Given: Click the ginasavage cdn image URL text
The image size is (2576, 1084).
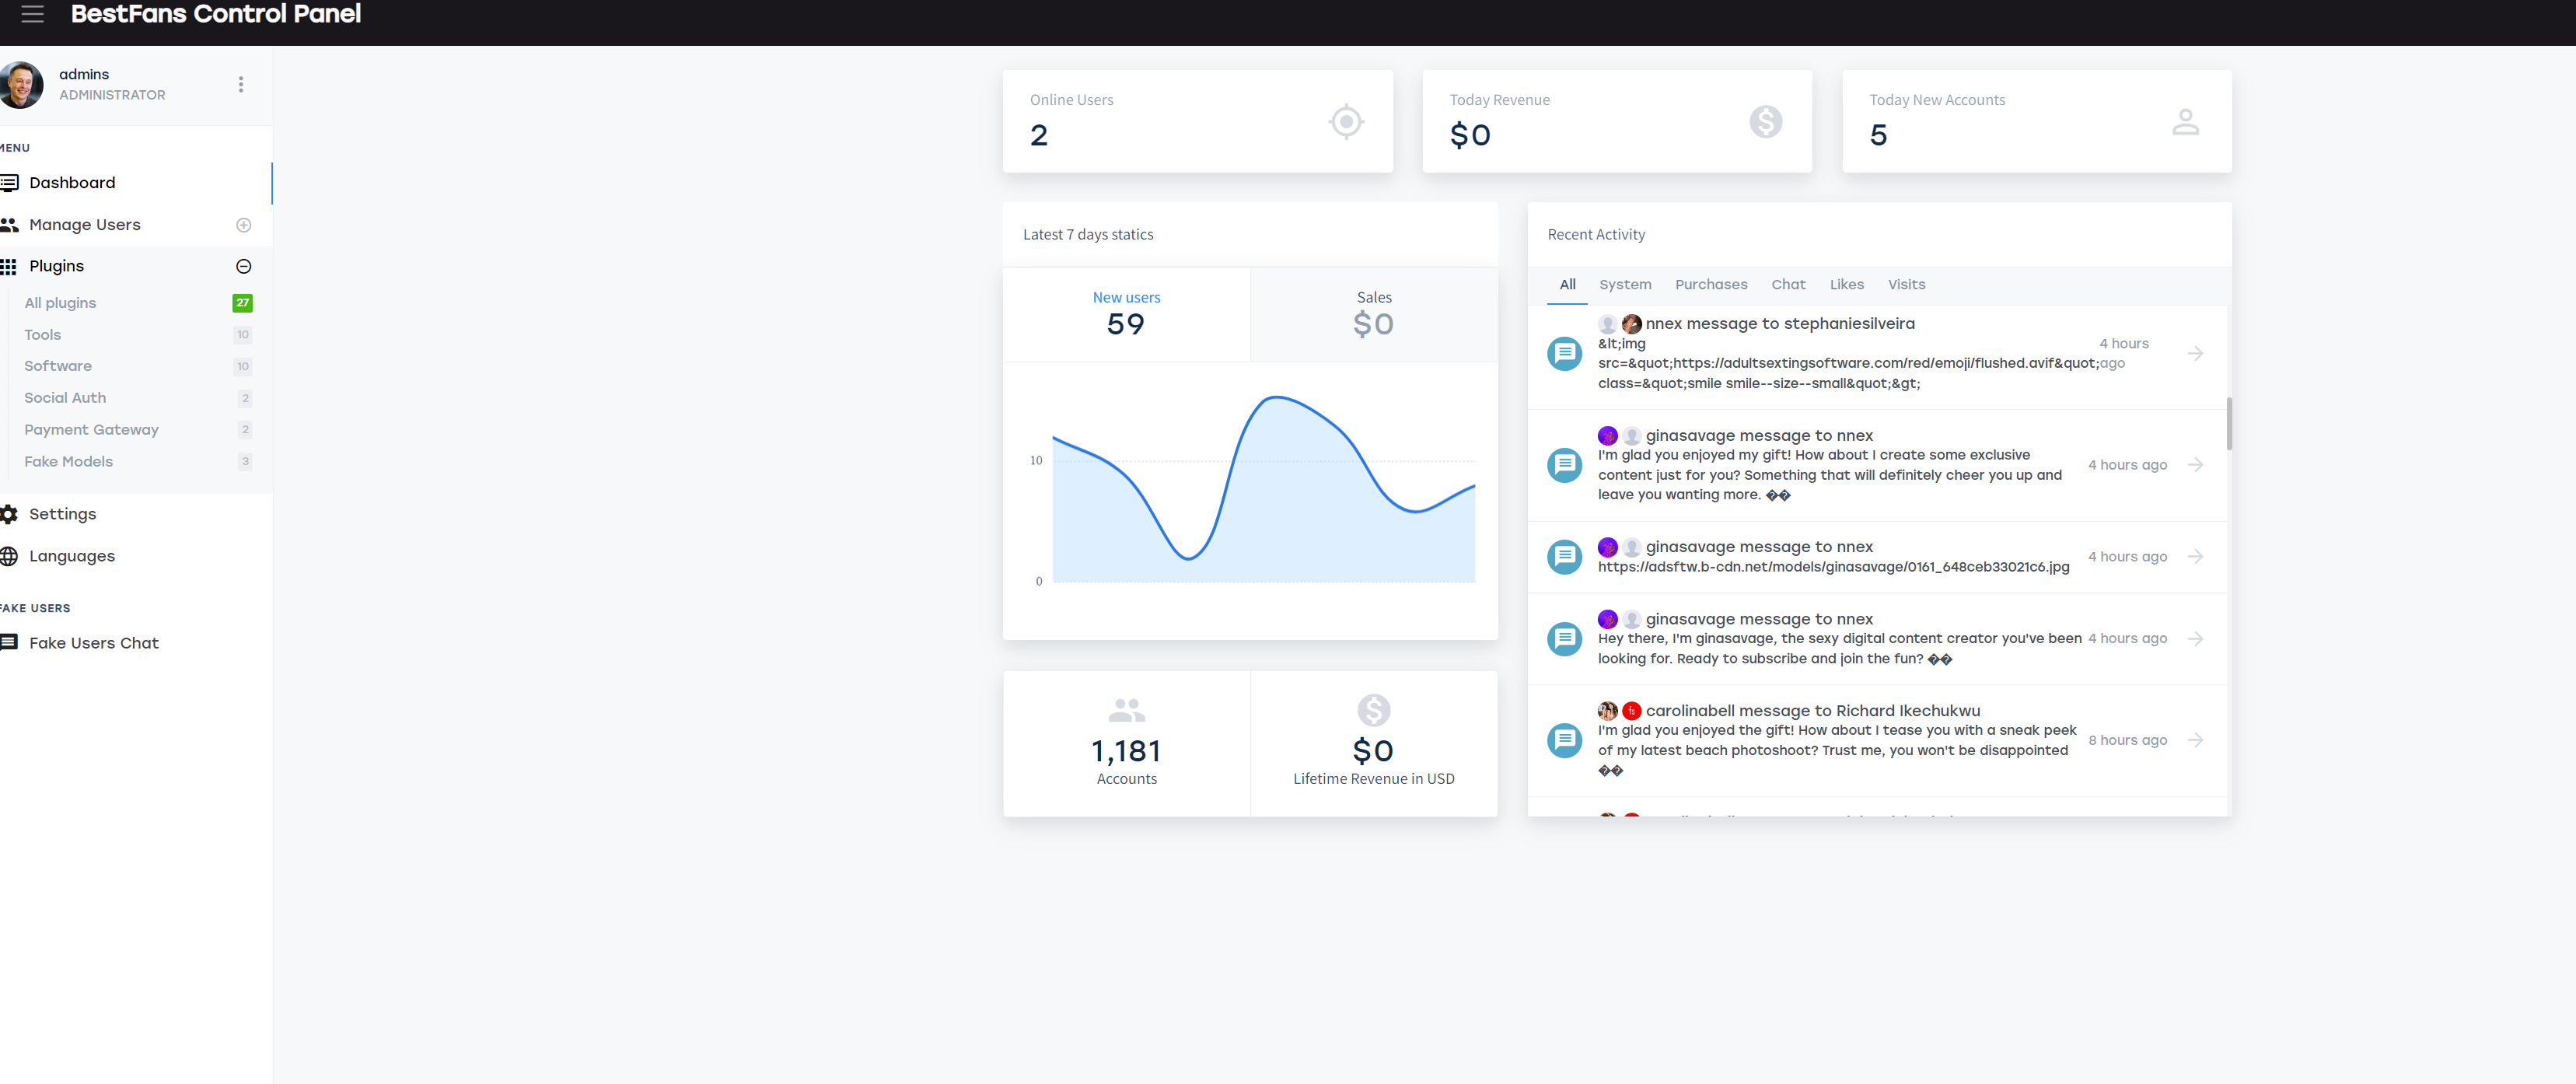Looking at the screenshot, I should tap(1834, 567).
